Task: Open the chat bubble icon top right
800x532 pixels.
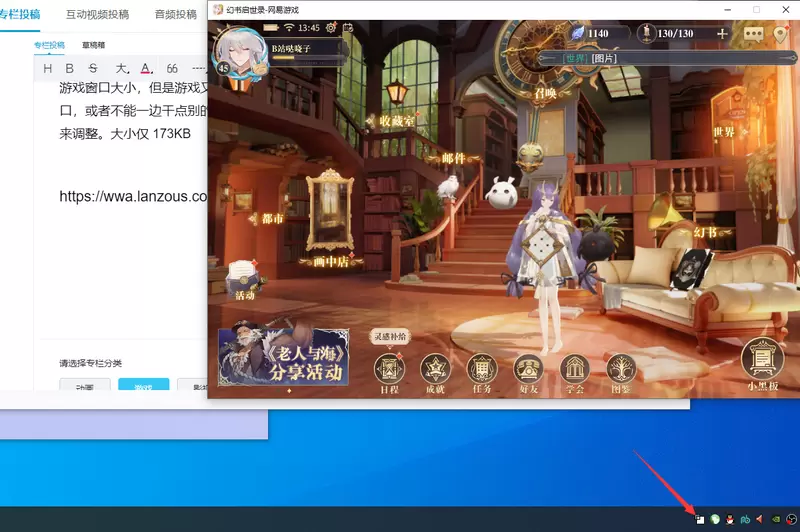Action: click(x=754, y=34)
